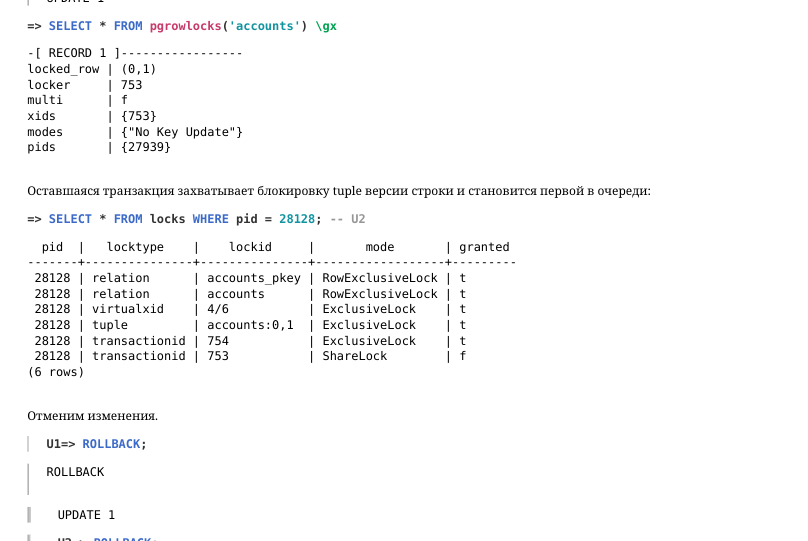The image size is (808, 541).
Task: Click the pid column header
Action: (52, 247)
